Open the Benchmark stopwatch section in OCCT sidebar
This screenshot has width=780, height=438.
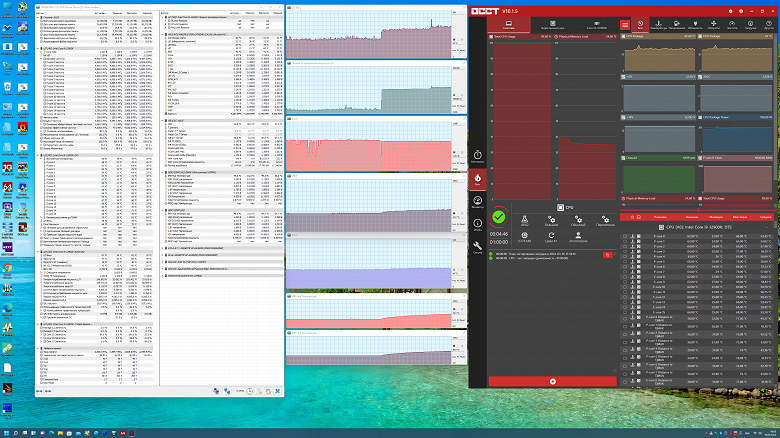477,157
